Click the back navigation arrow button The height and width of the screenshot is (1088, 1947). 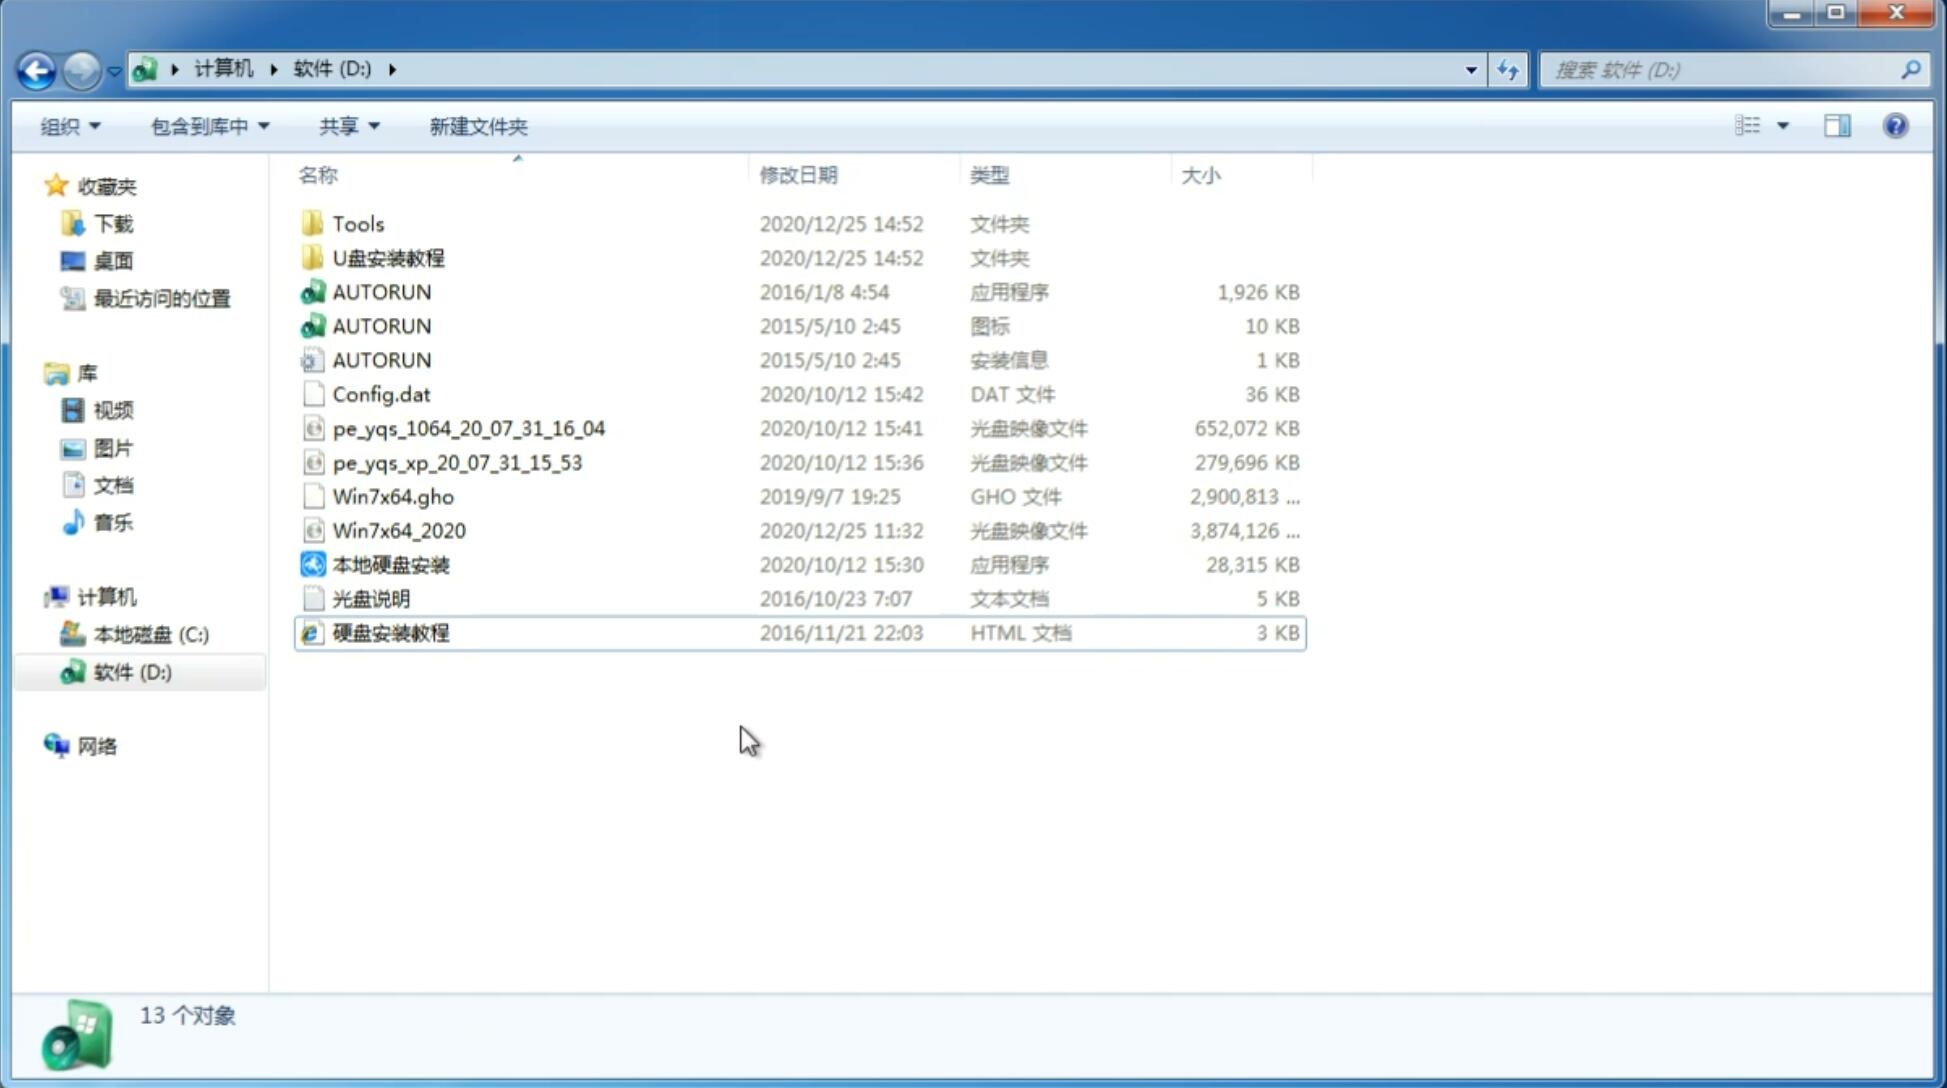pos(36,68)
